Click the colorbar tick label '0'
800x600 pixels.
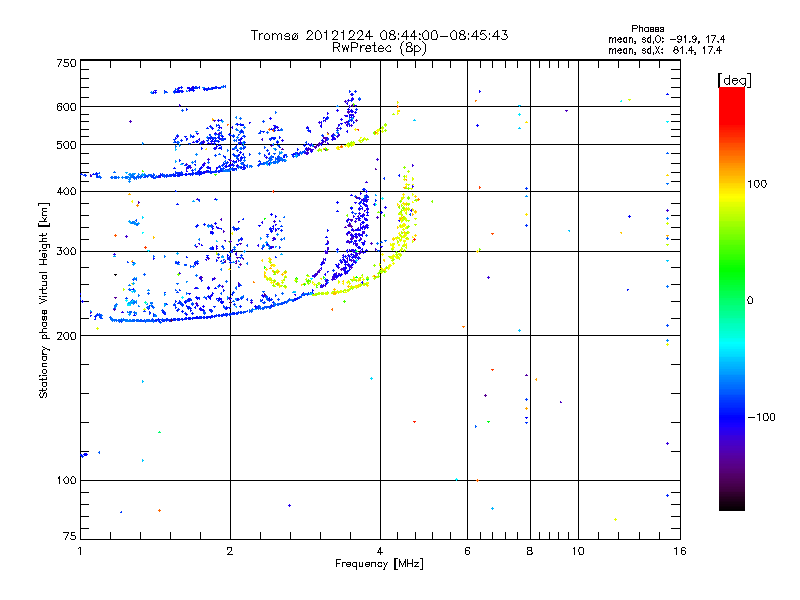tap(750, 301)
